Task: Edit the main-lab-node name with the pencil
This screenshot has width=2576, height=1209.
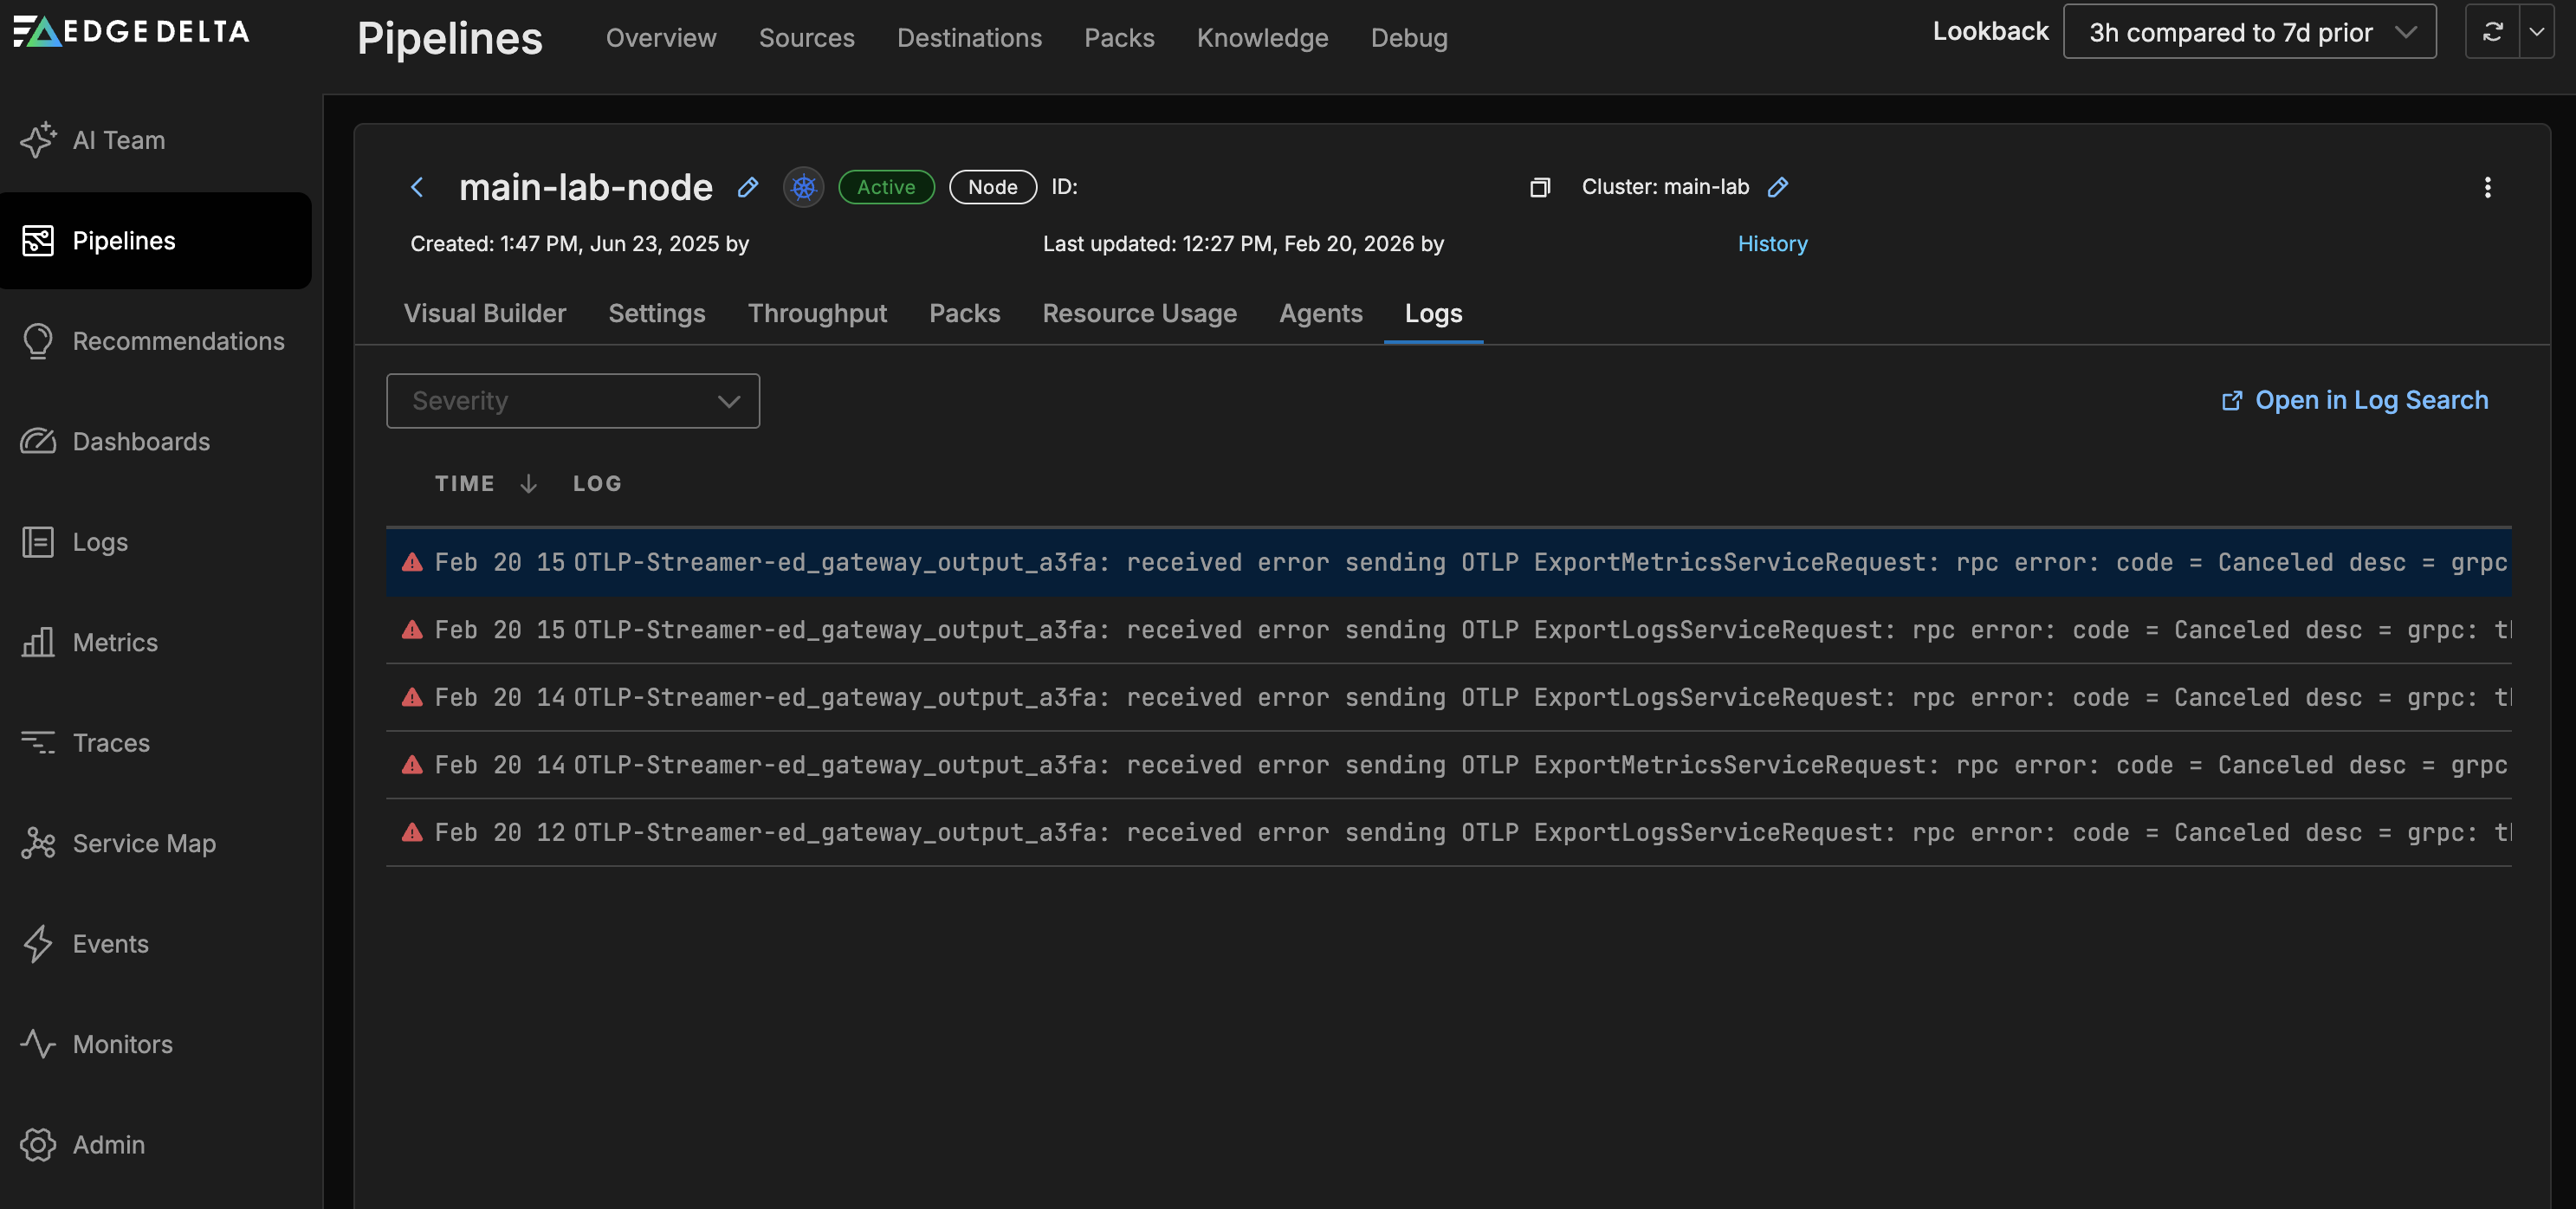Action: pos(747,188)
